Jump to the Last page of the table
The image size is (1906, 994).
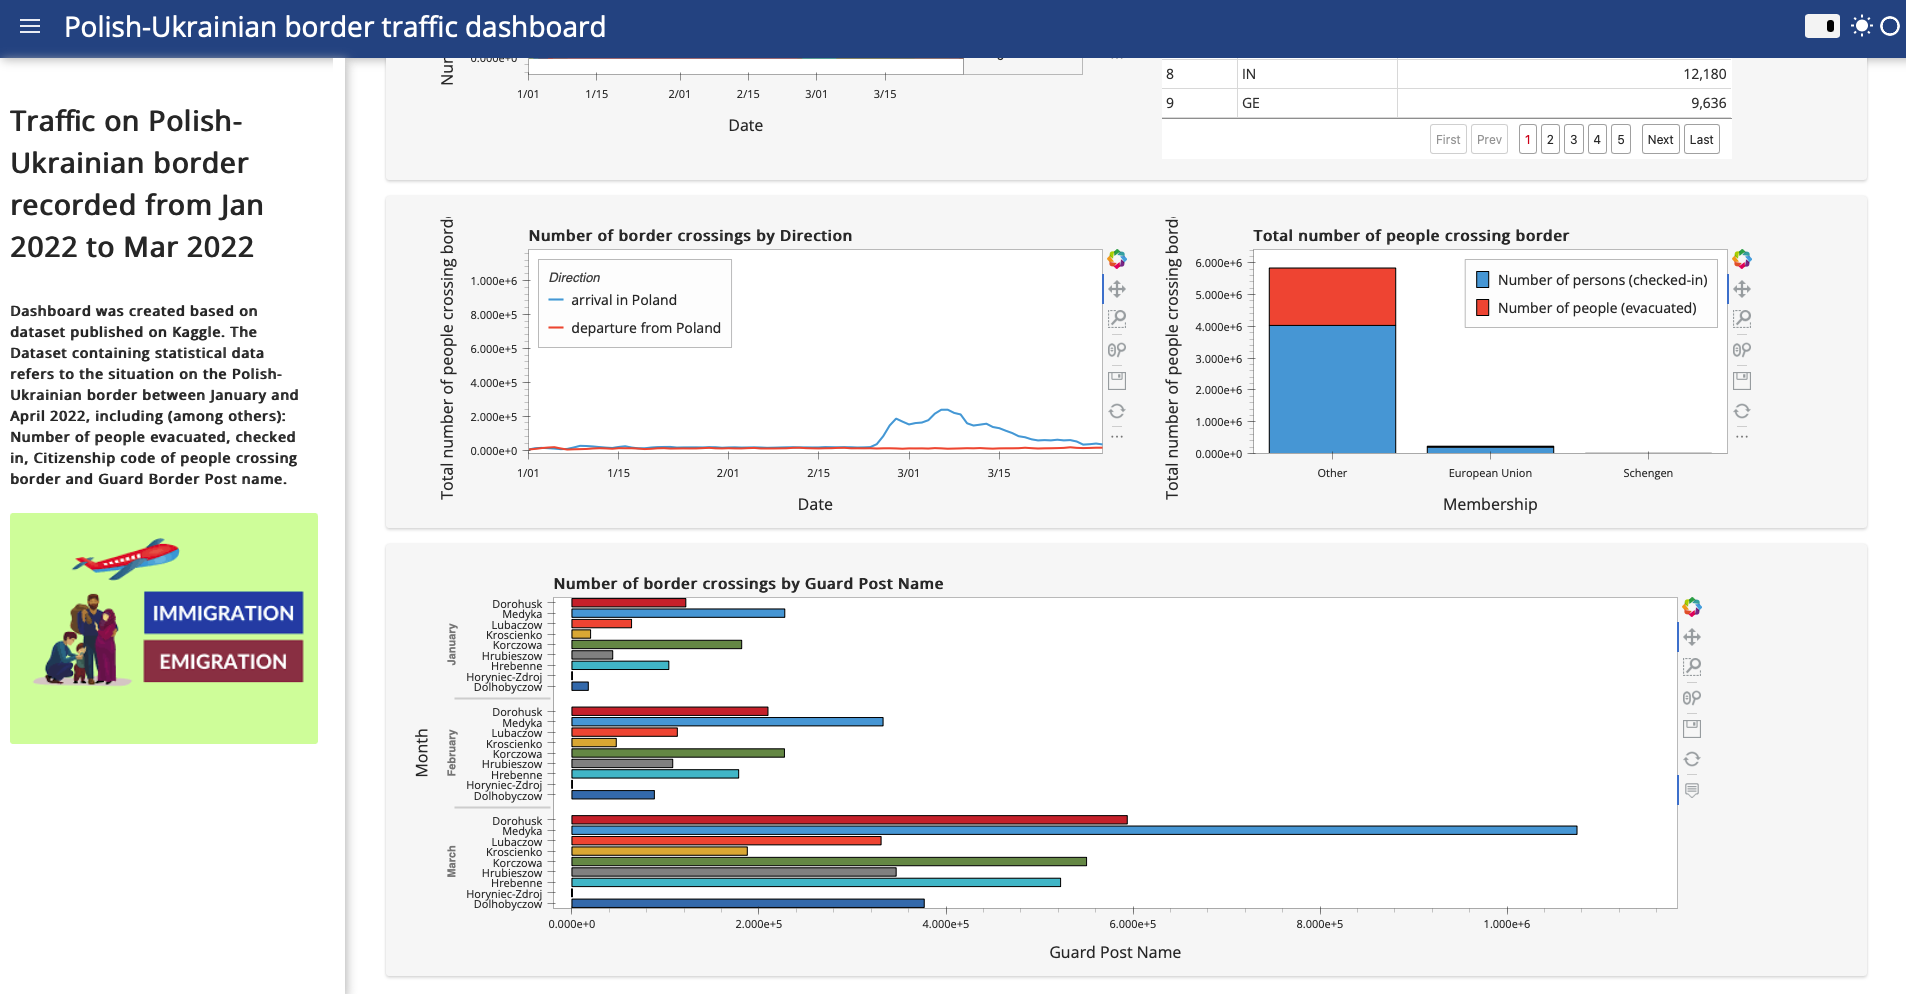1700,139
